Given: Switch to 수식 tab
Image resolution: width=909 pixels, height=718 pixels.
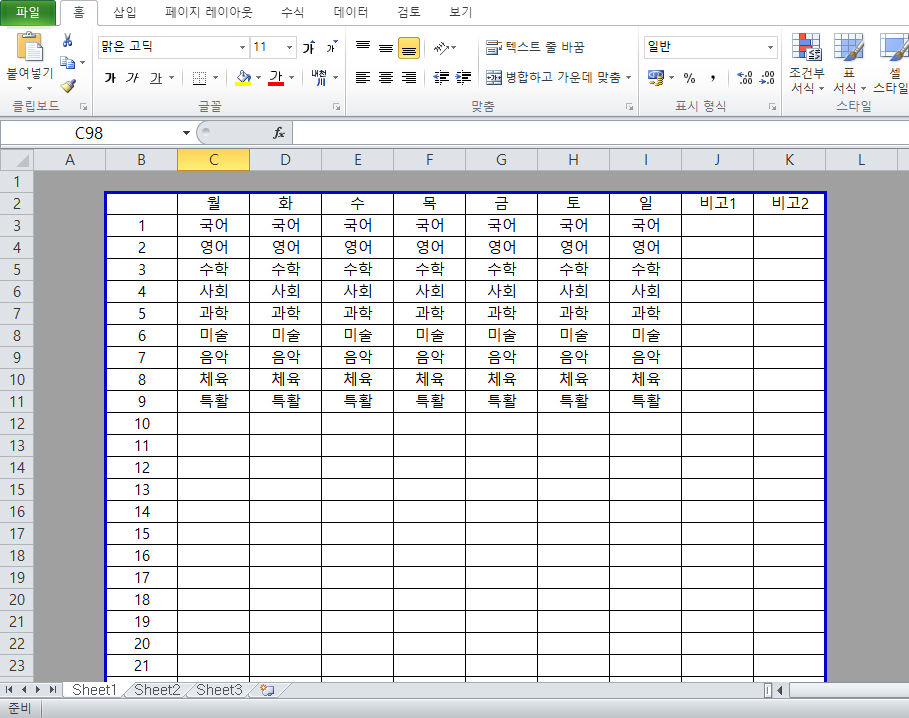Looking at the screenshot, I should (x=292, y=12).
